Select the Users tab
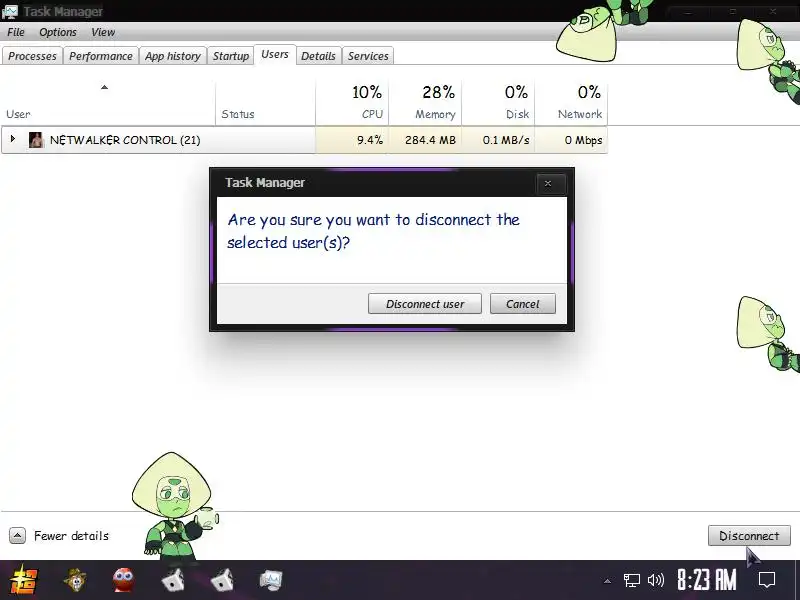The height and width of the screenshot is (600, 800). [x=274, y=55]
